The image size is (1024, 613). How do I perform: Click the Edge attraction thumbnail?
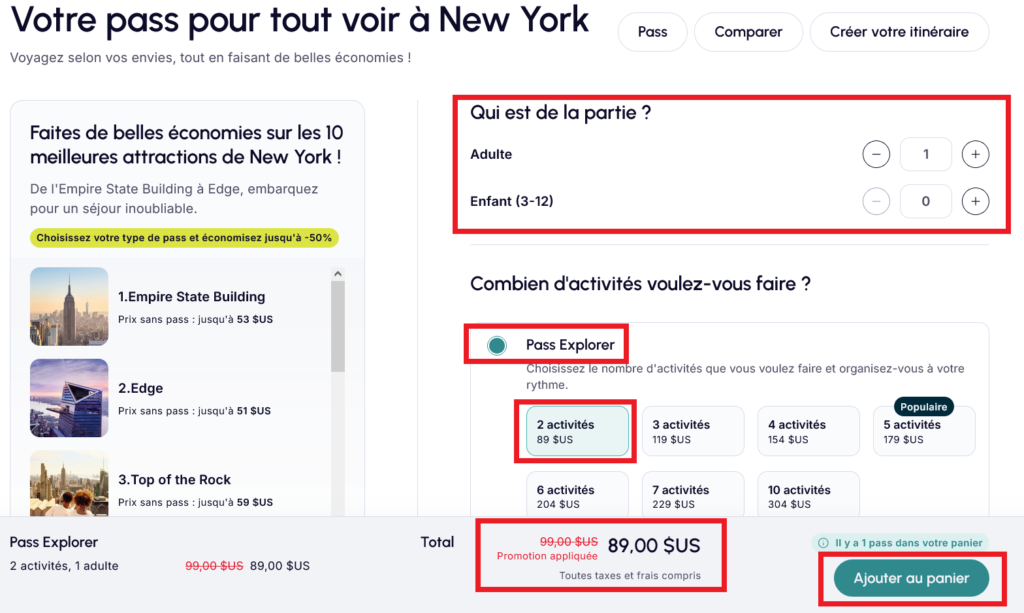tap(69, 398)
